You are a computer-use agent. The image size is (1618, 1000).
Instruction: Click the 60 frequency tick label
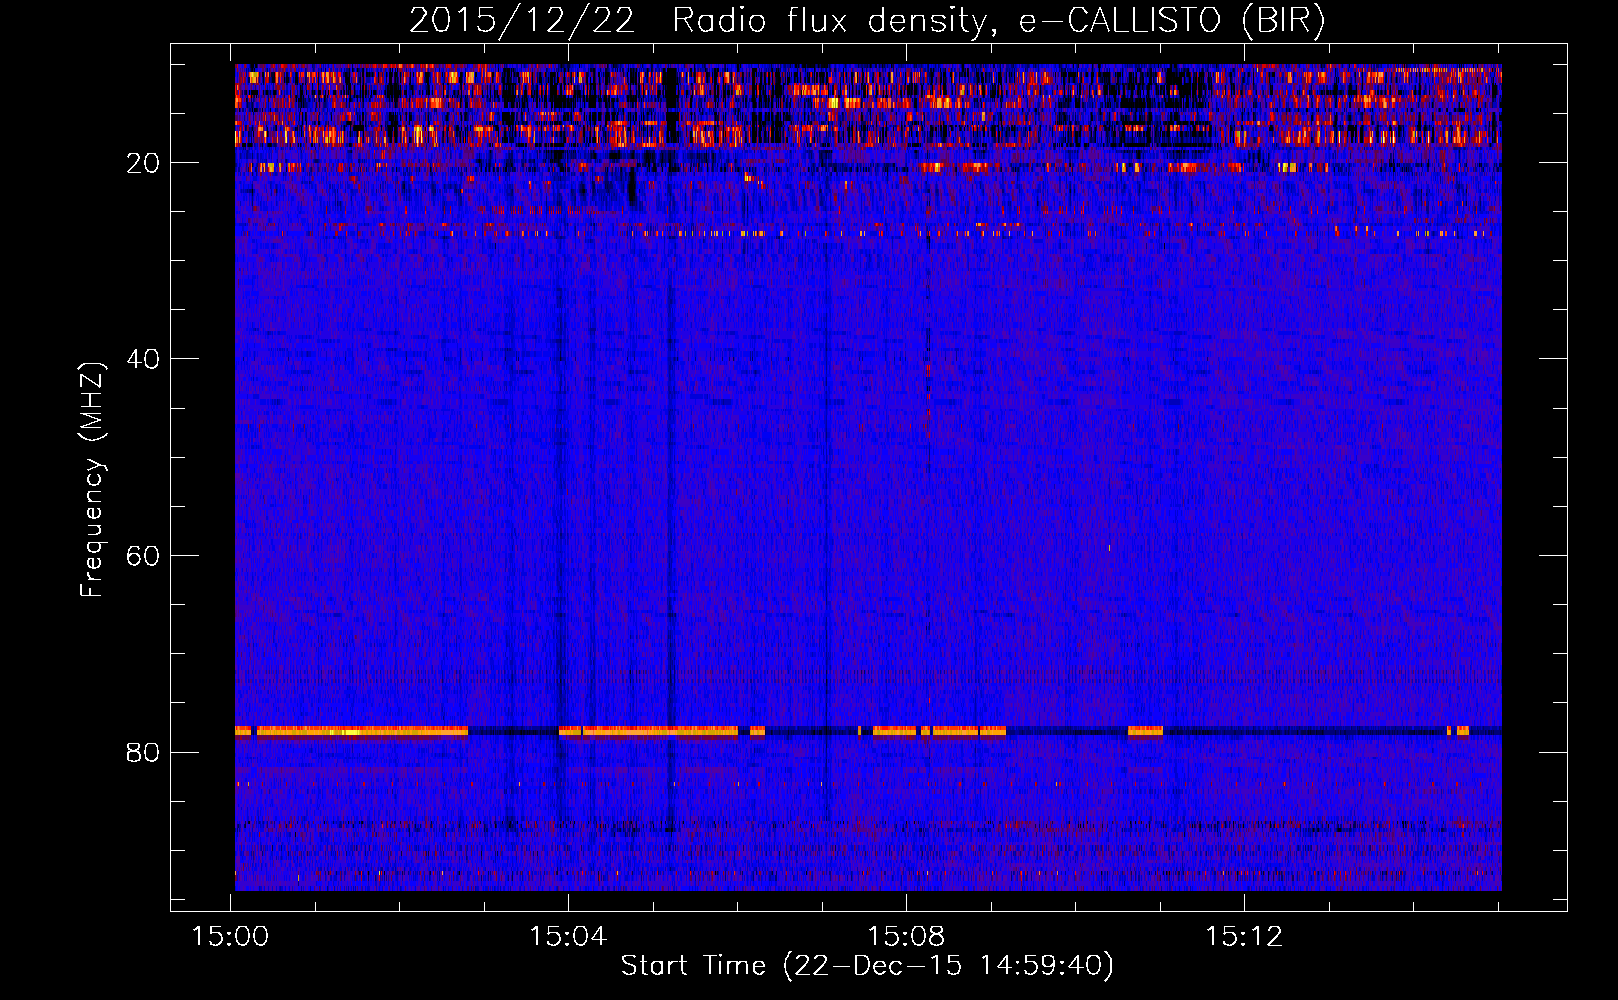(143, 556)
